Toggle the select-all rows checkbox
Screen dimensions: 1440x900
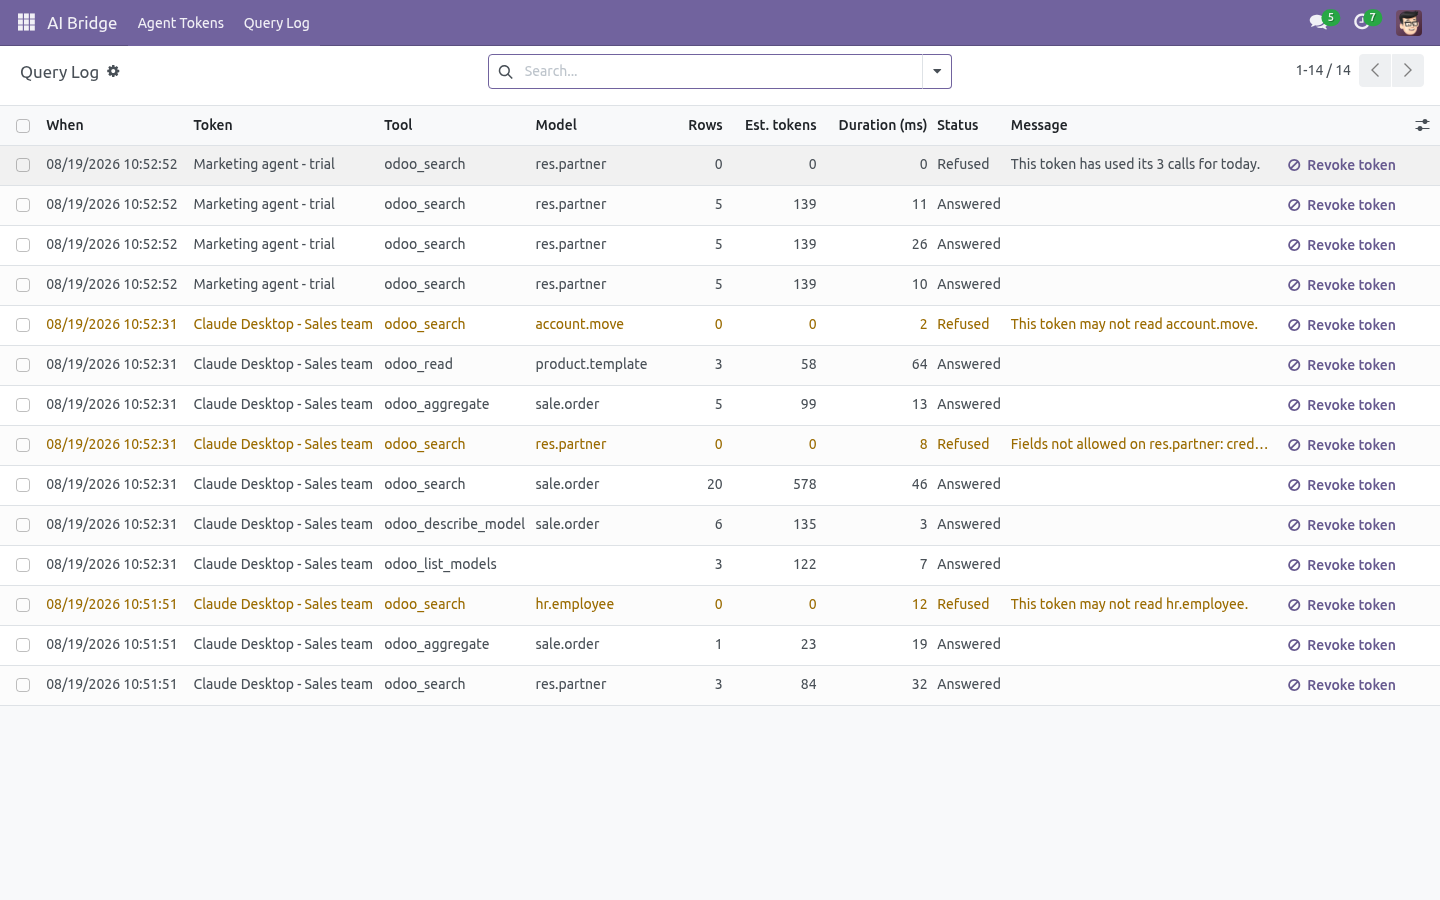point(23,126)
